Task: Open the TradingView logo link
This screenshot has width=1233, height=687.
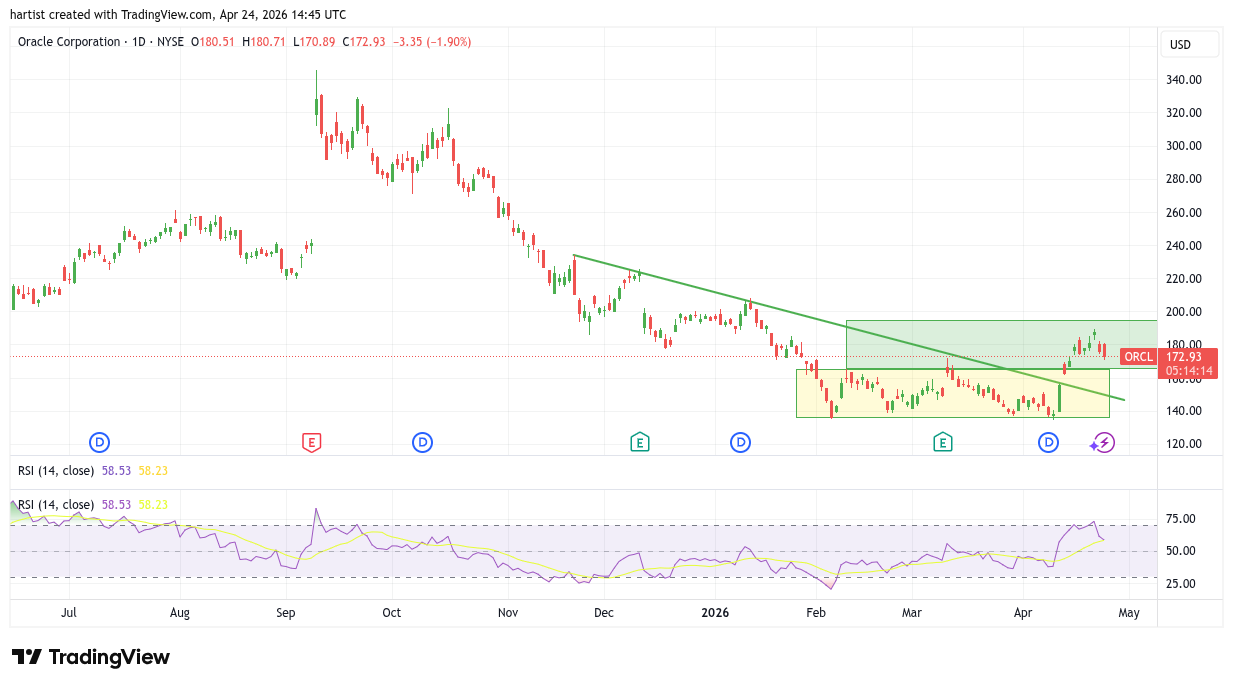Action: (x=91, y=657)
